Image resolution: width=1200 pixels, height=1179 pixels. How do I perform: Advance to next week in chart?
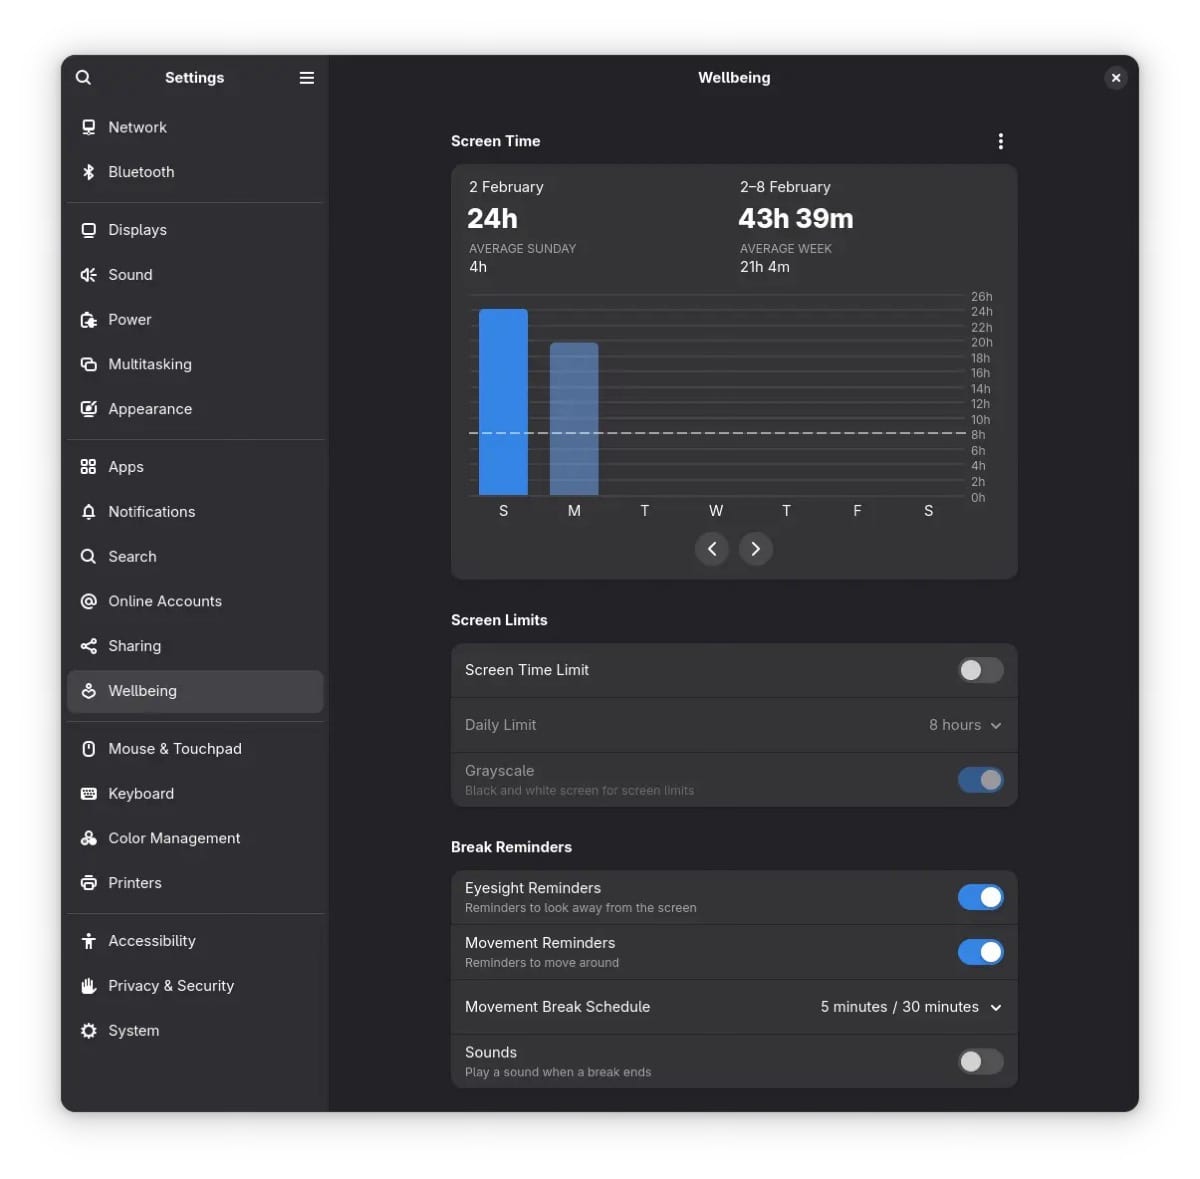[755, 549]
